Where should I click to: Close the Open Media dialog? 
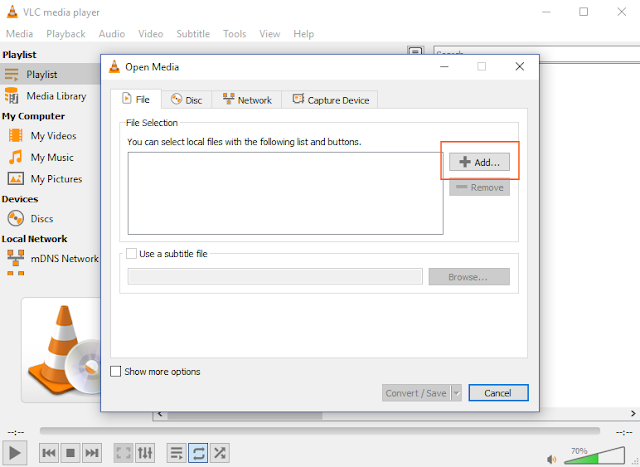[520, 67]
